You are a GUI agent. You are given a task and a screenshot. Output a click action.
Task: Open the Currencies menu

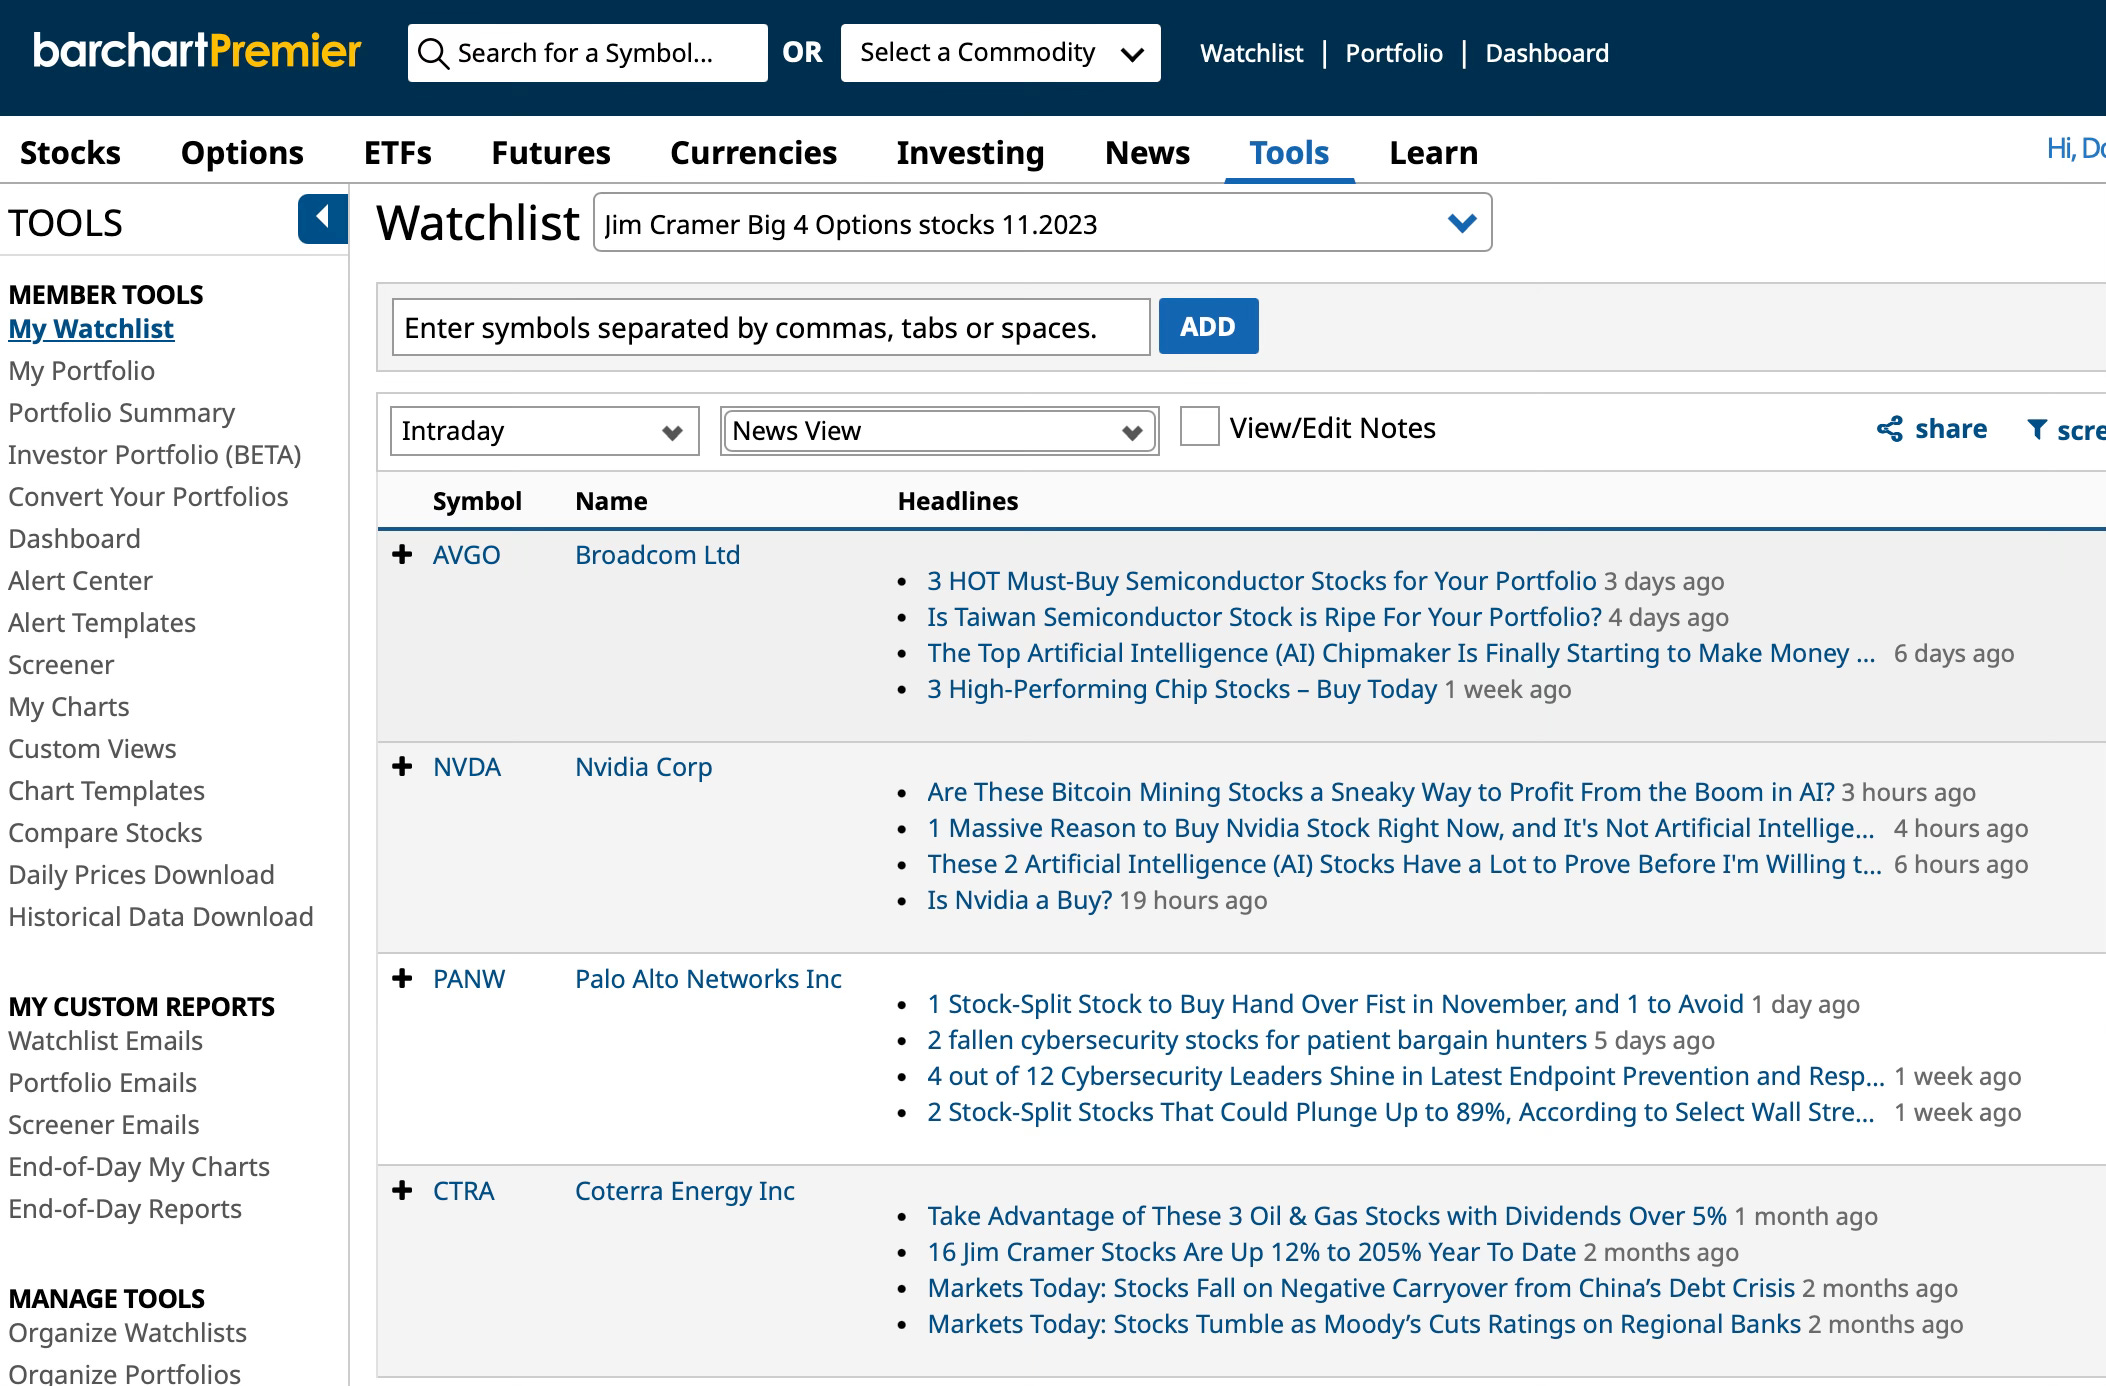coord(753,152)
